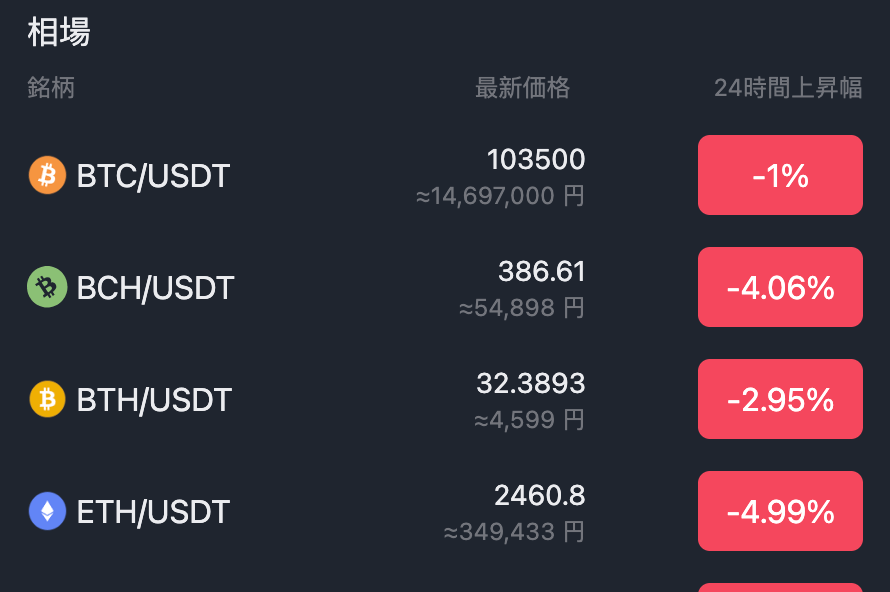The width and height of the screenshot is (890, 592).
Task: Click the partially visible red badge at bottom
Action: [x=780, y=587]
